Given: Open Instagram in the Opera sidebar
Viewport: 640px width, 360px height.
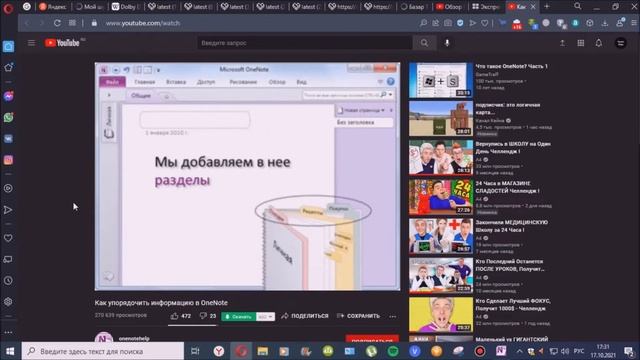Looking at the screenshot, I should [x=8, y=160].
